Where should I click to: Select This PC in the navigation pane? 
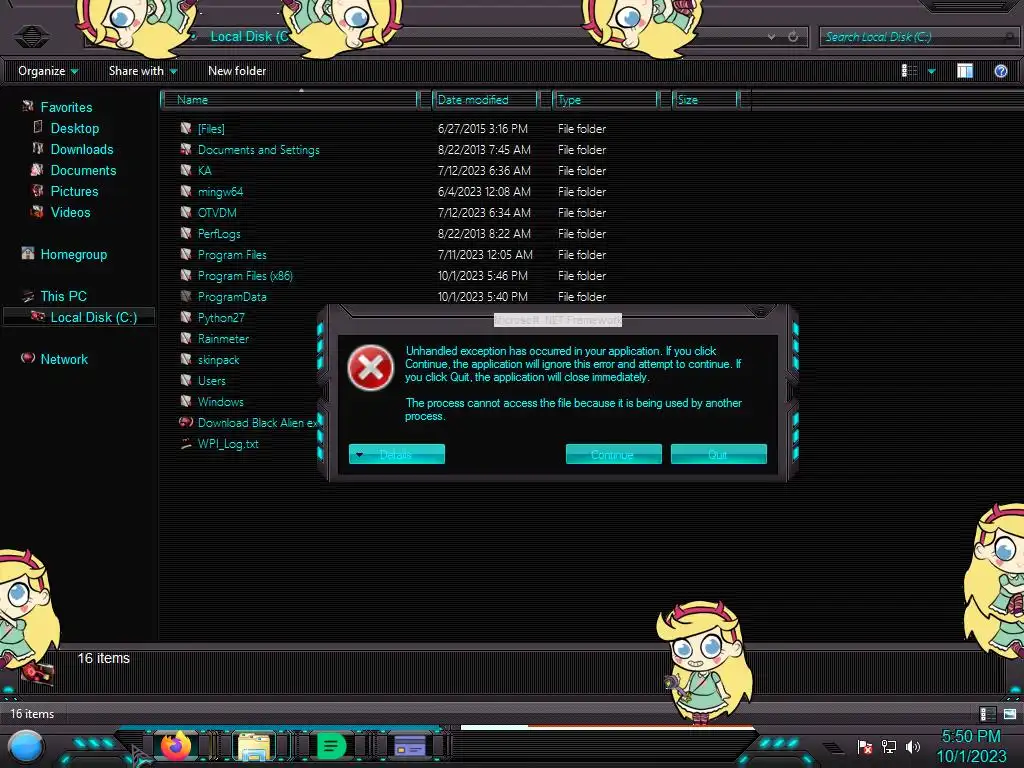(x=63, y=296)
